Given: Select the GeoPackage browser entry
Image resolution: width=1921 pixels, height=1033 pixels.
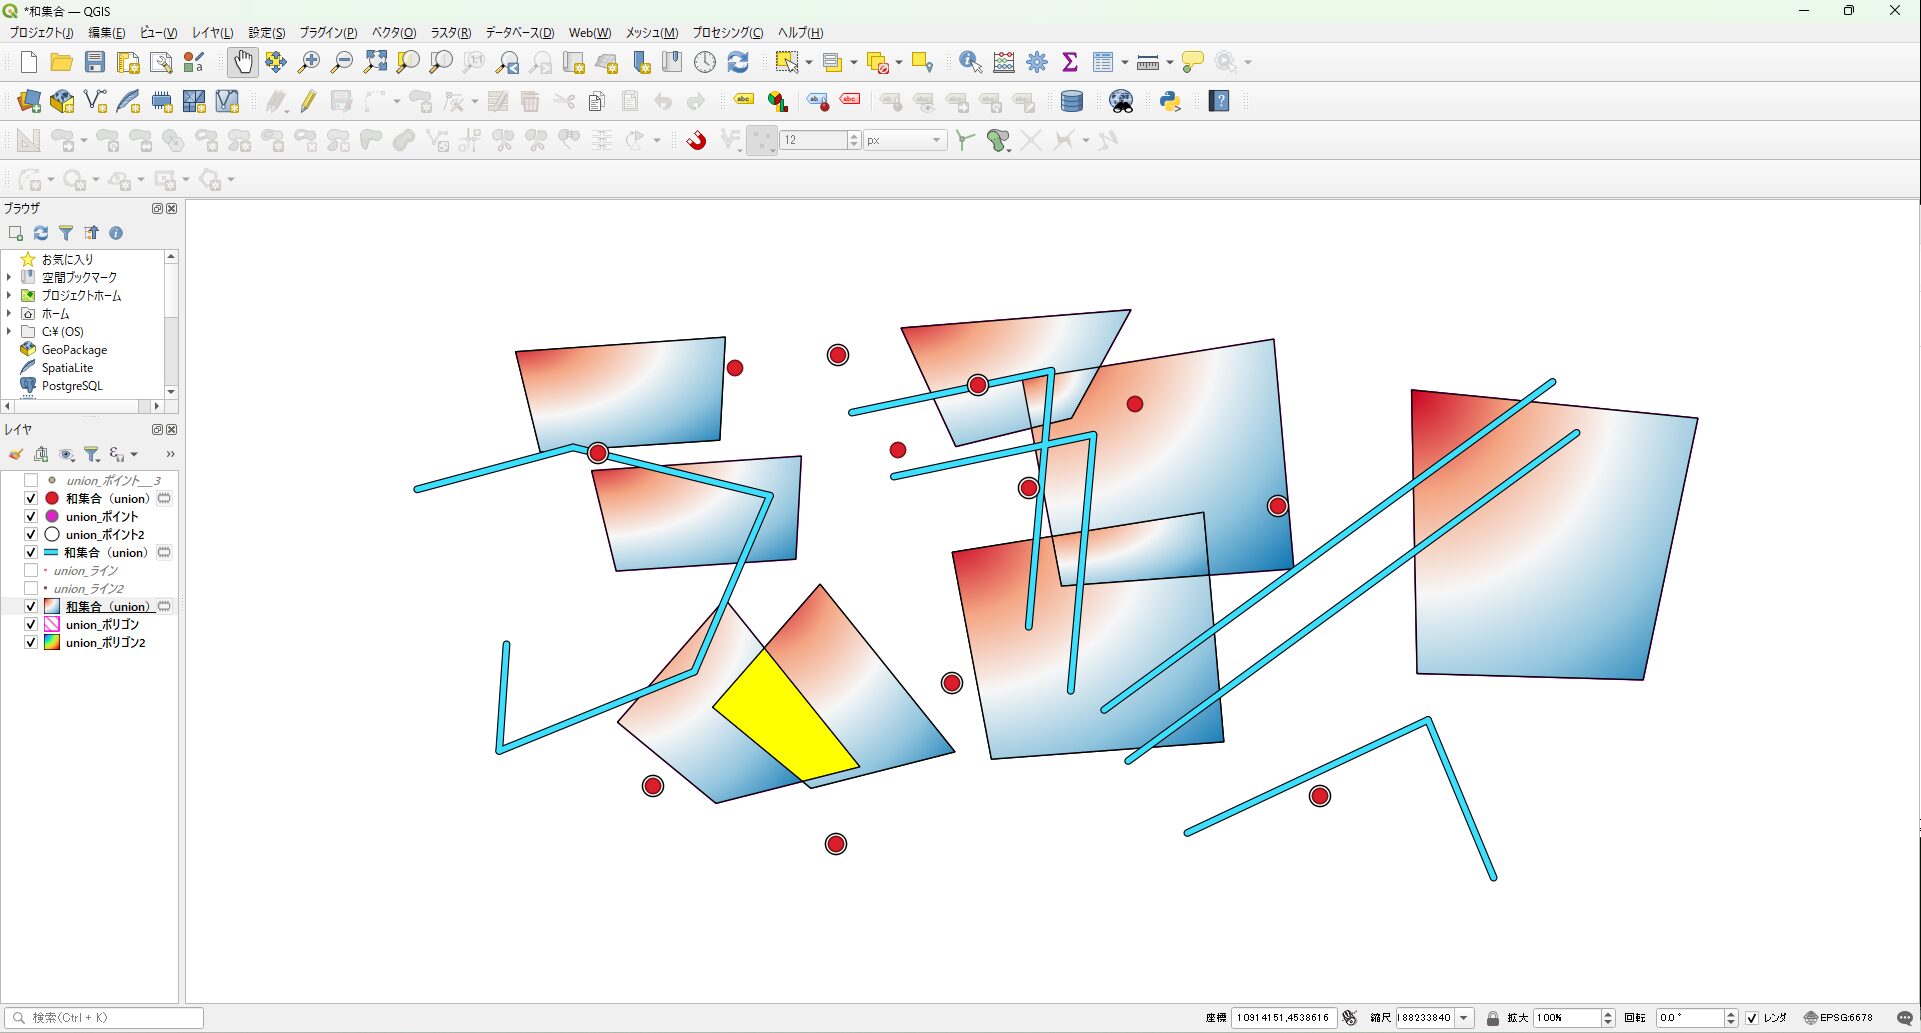Looking at the screenshot, I should click(74, 350).
